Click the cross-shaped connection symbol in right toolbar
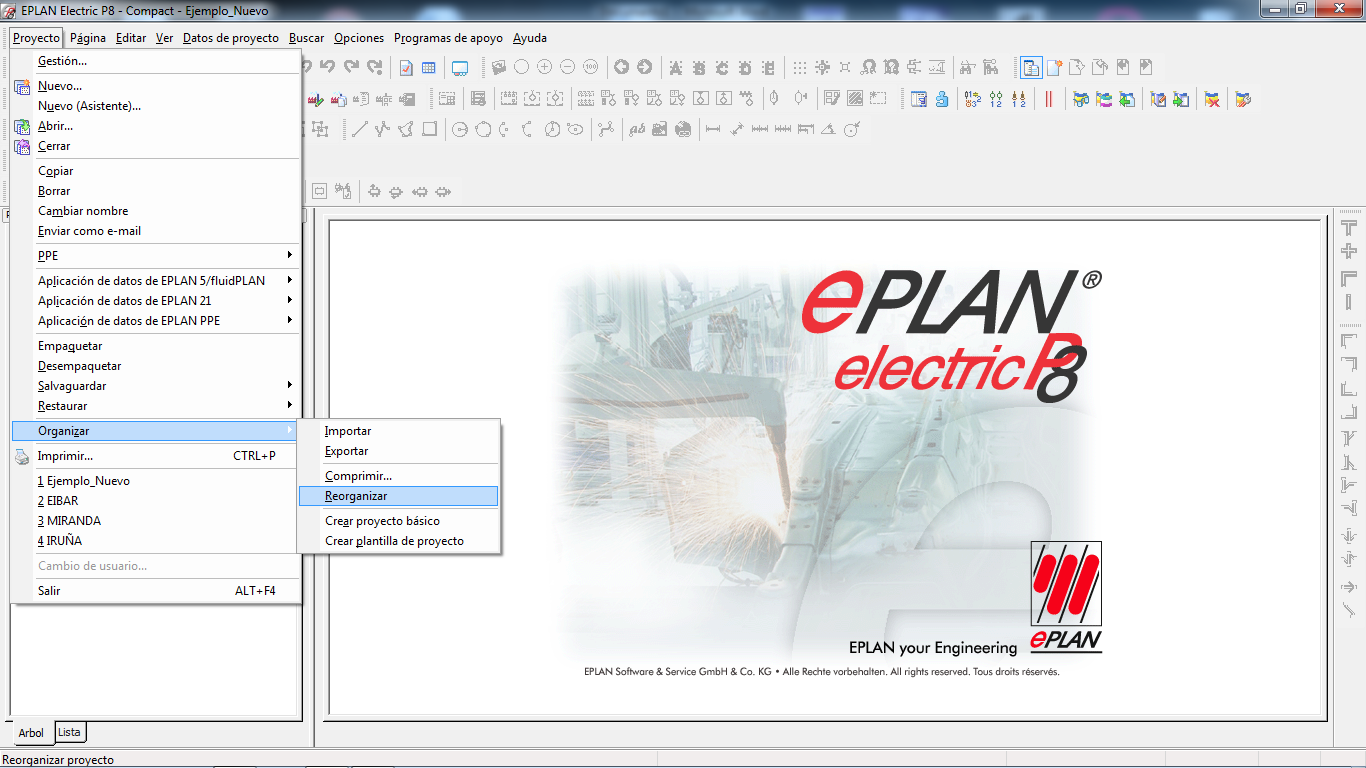The width and height of the screenshot is (1366, 768). click(x=1349, y=251)
